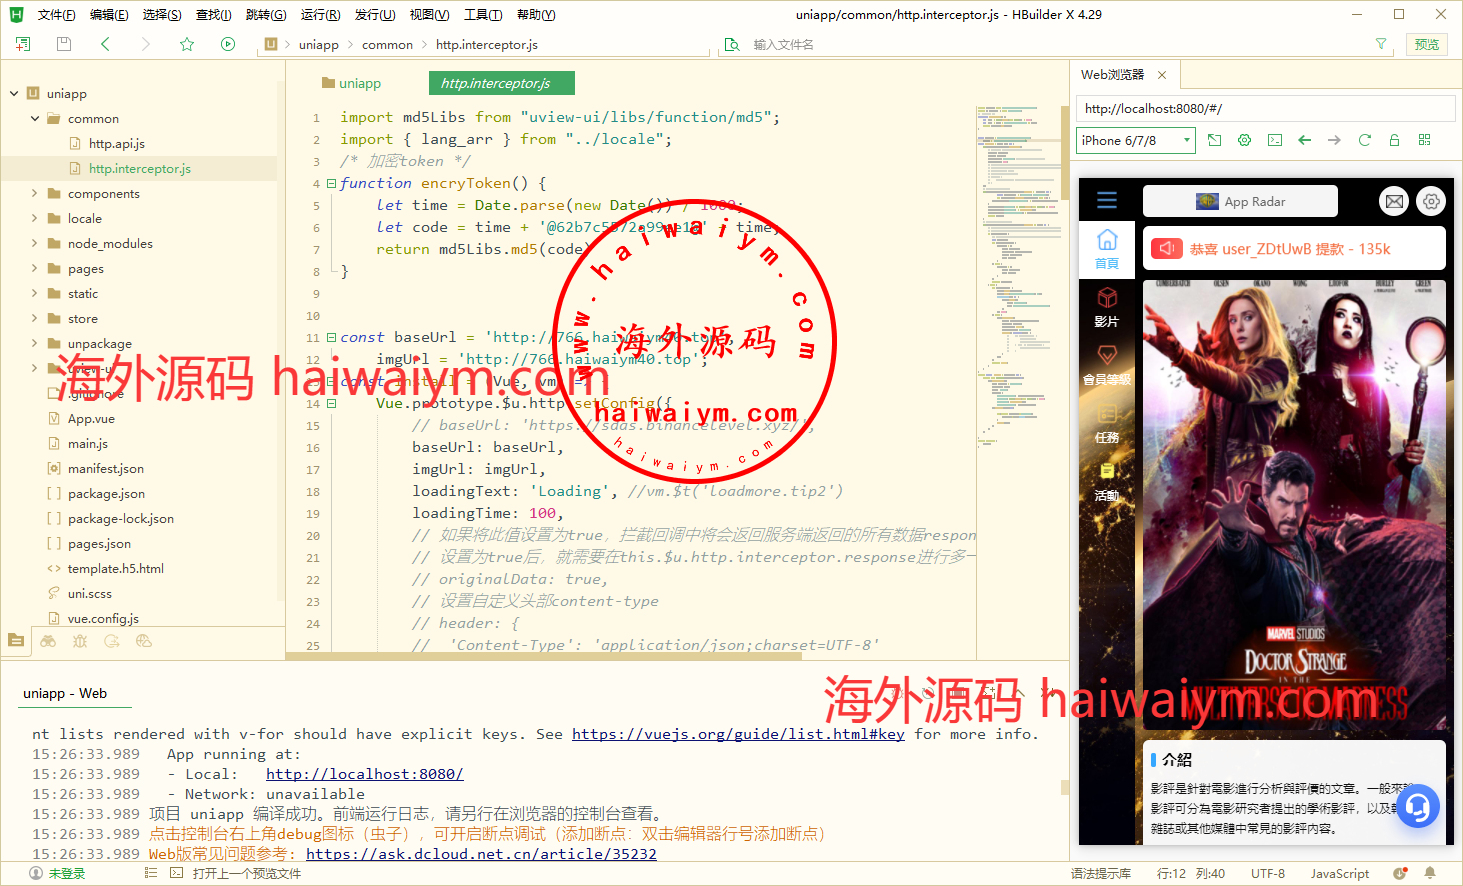Open the rotate screen icon in Web browser

(1215, 140)
